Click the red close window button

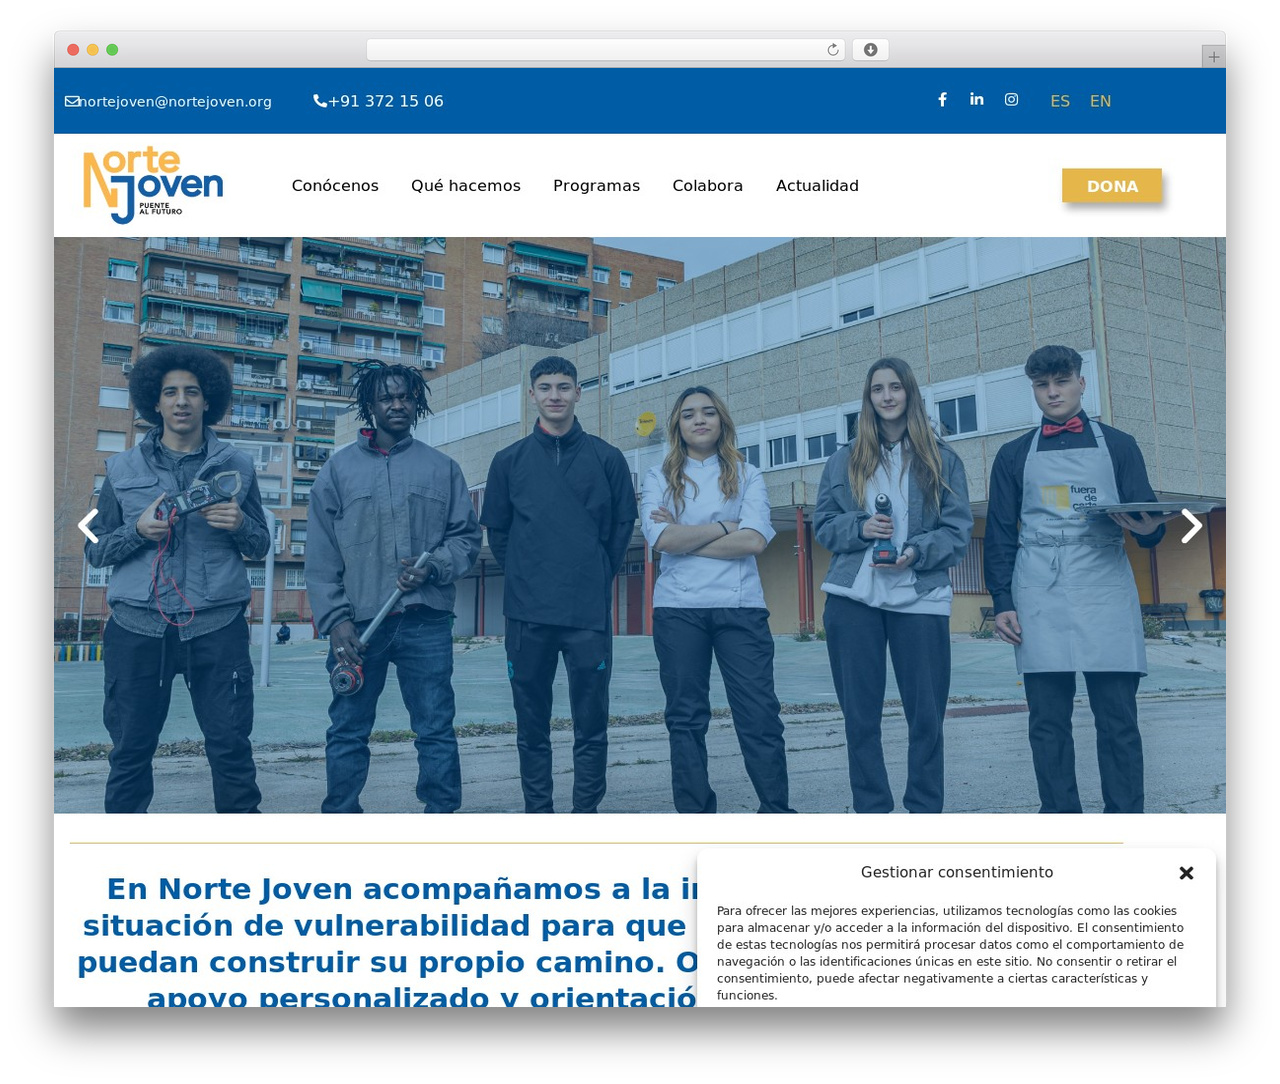73,50
